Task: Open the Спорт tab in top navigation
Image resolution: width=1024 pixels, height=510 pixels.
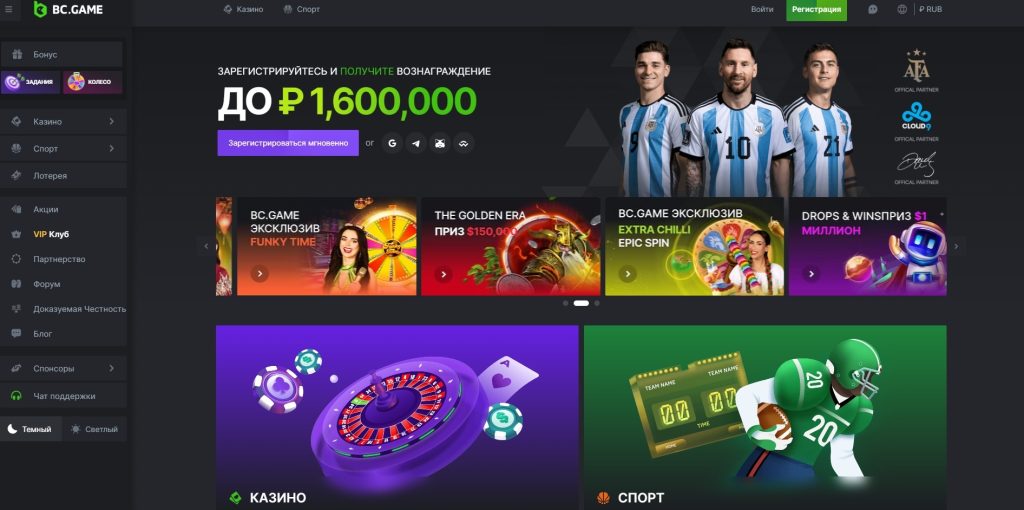Action: [x=302, y=10]
